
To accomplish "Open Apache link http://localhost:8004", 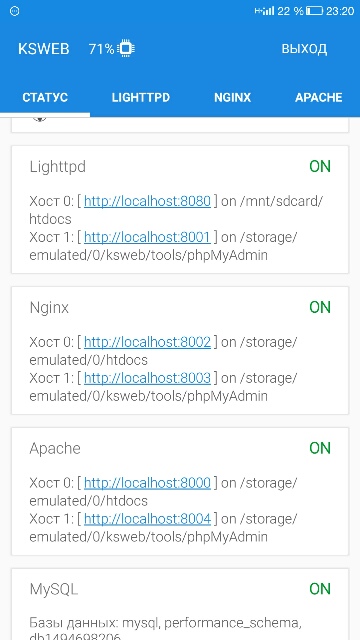I will point(147,519).
